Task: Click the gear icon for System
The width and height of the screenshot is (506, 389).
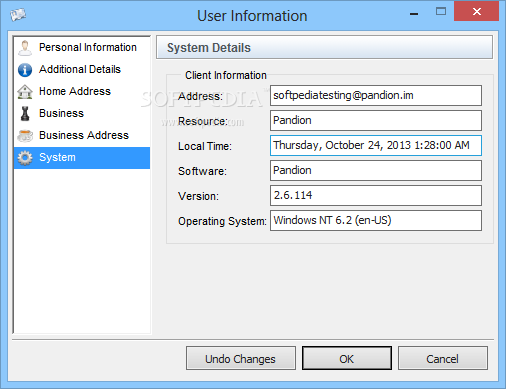Action: click(25, 158)
